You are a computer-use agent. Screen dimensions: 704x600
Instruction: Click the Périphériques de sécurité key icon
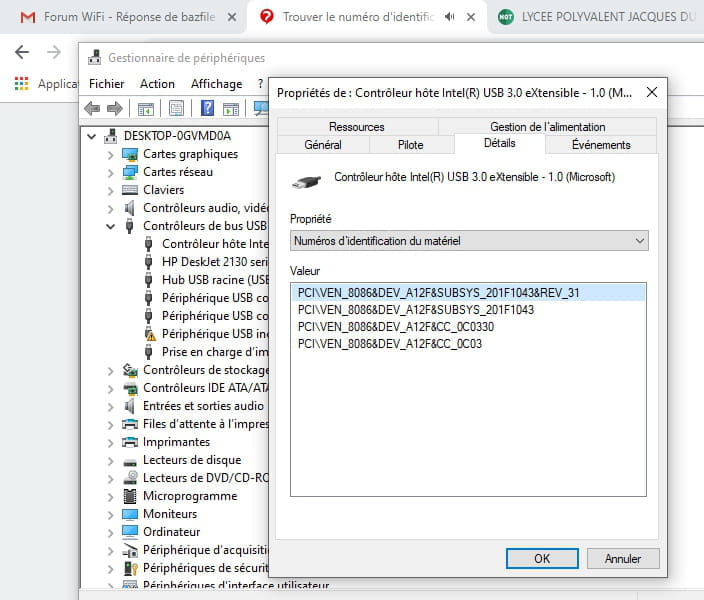point(130,568)
